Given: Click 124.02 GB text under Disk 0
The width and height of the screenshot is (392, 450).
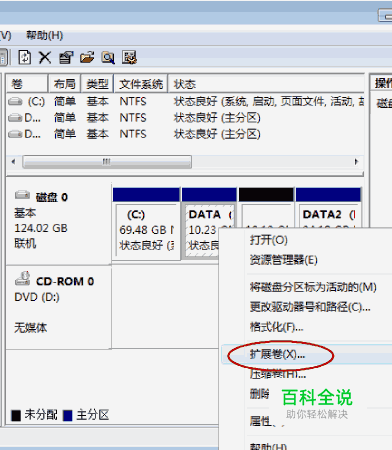Looking at the screenshot, I should click(x=41, y=228).
